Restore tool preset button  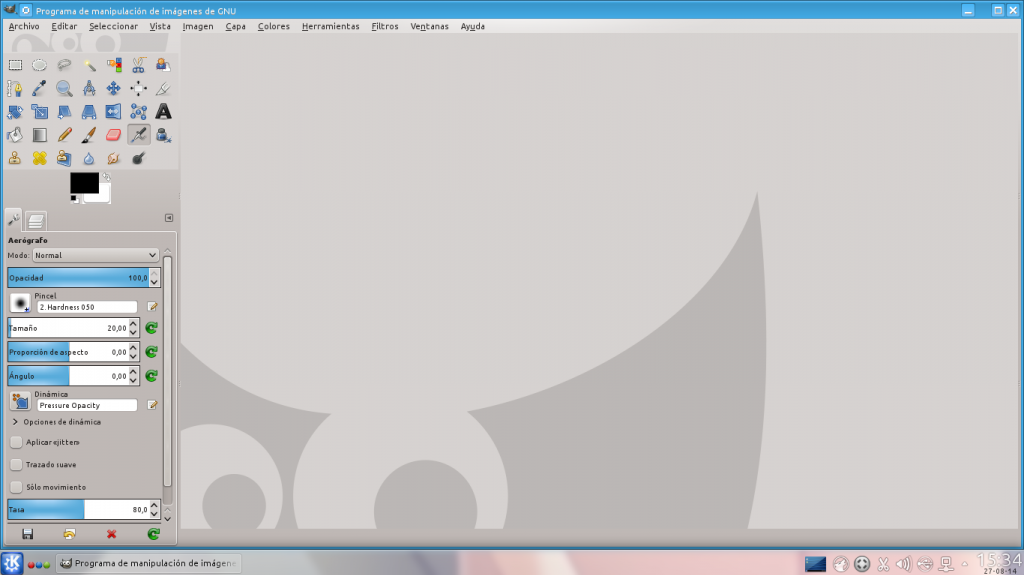[69, 534]
